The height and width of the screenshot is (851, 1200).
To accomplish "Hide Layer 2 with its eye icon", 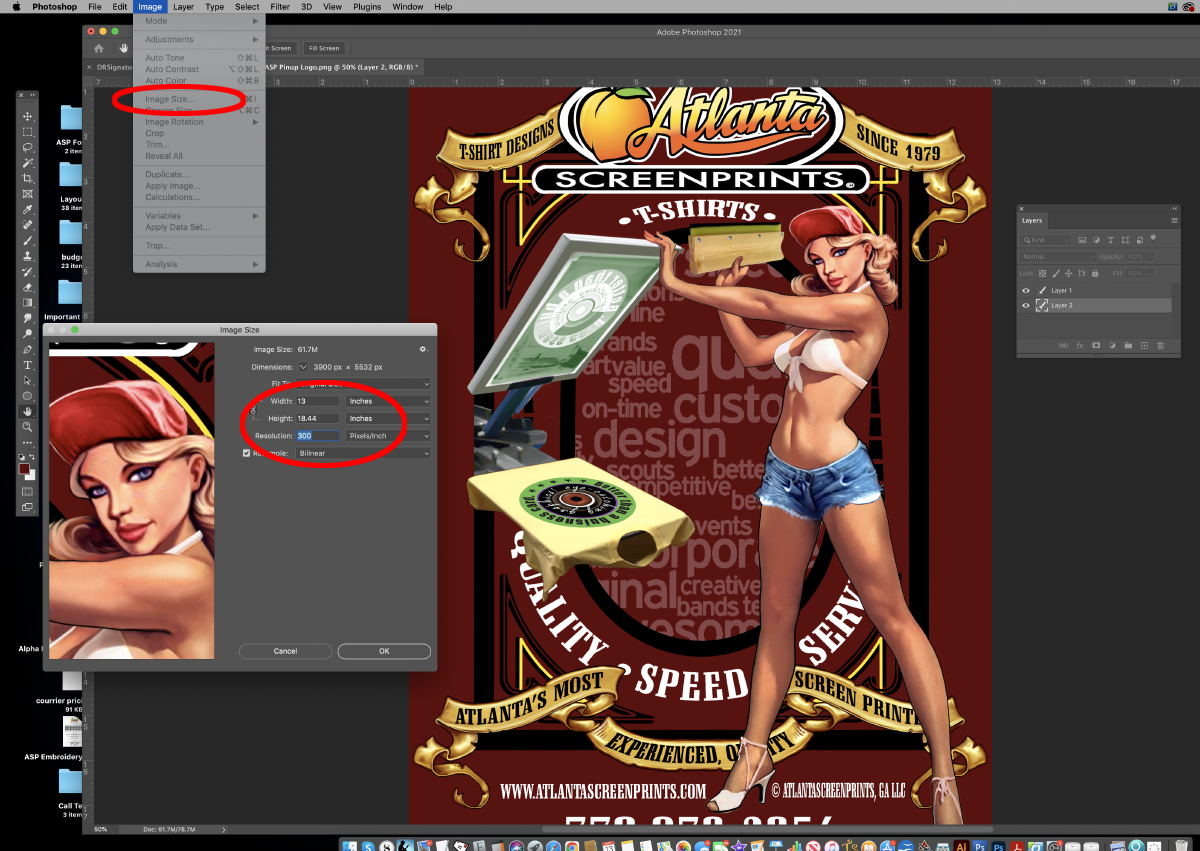I will click(1026, 305).
